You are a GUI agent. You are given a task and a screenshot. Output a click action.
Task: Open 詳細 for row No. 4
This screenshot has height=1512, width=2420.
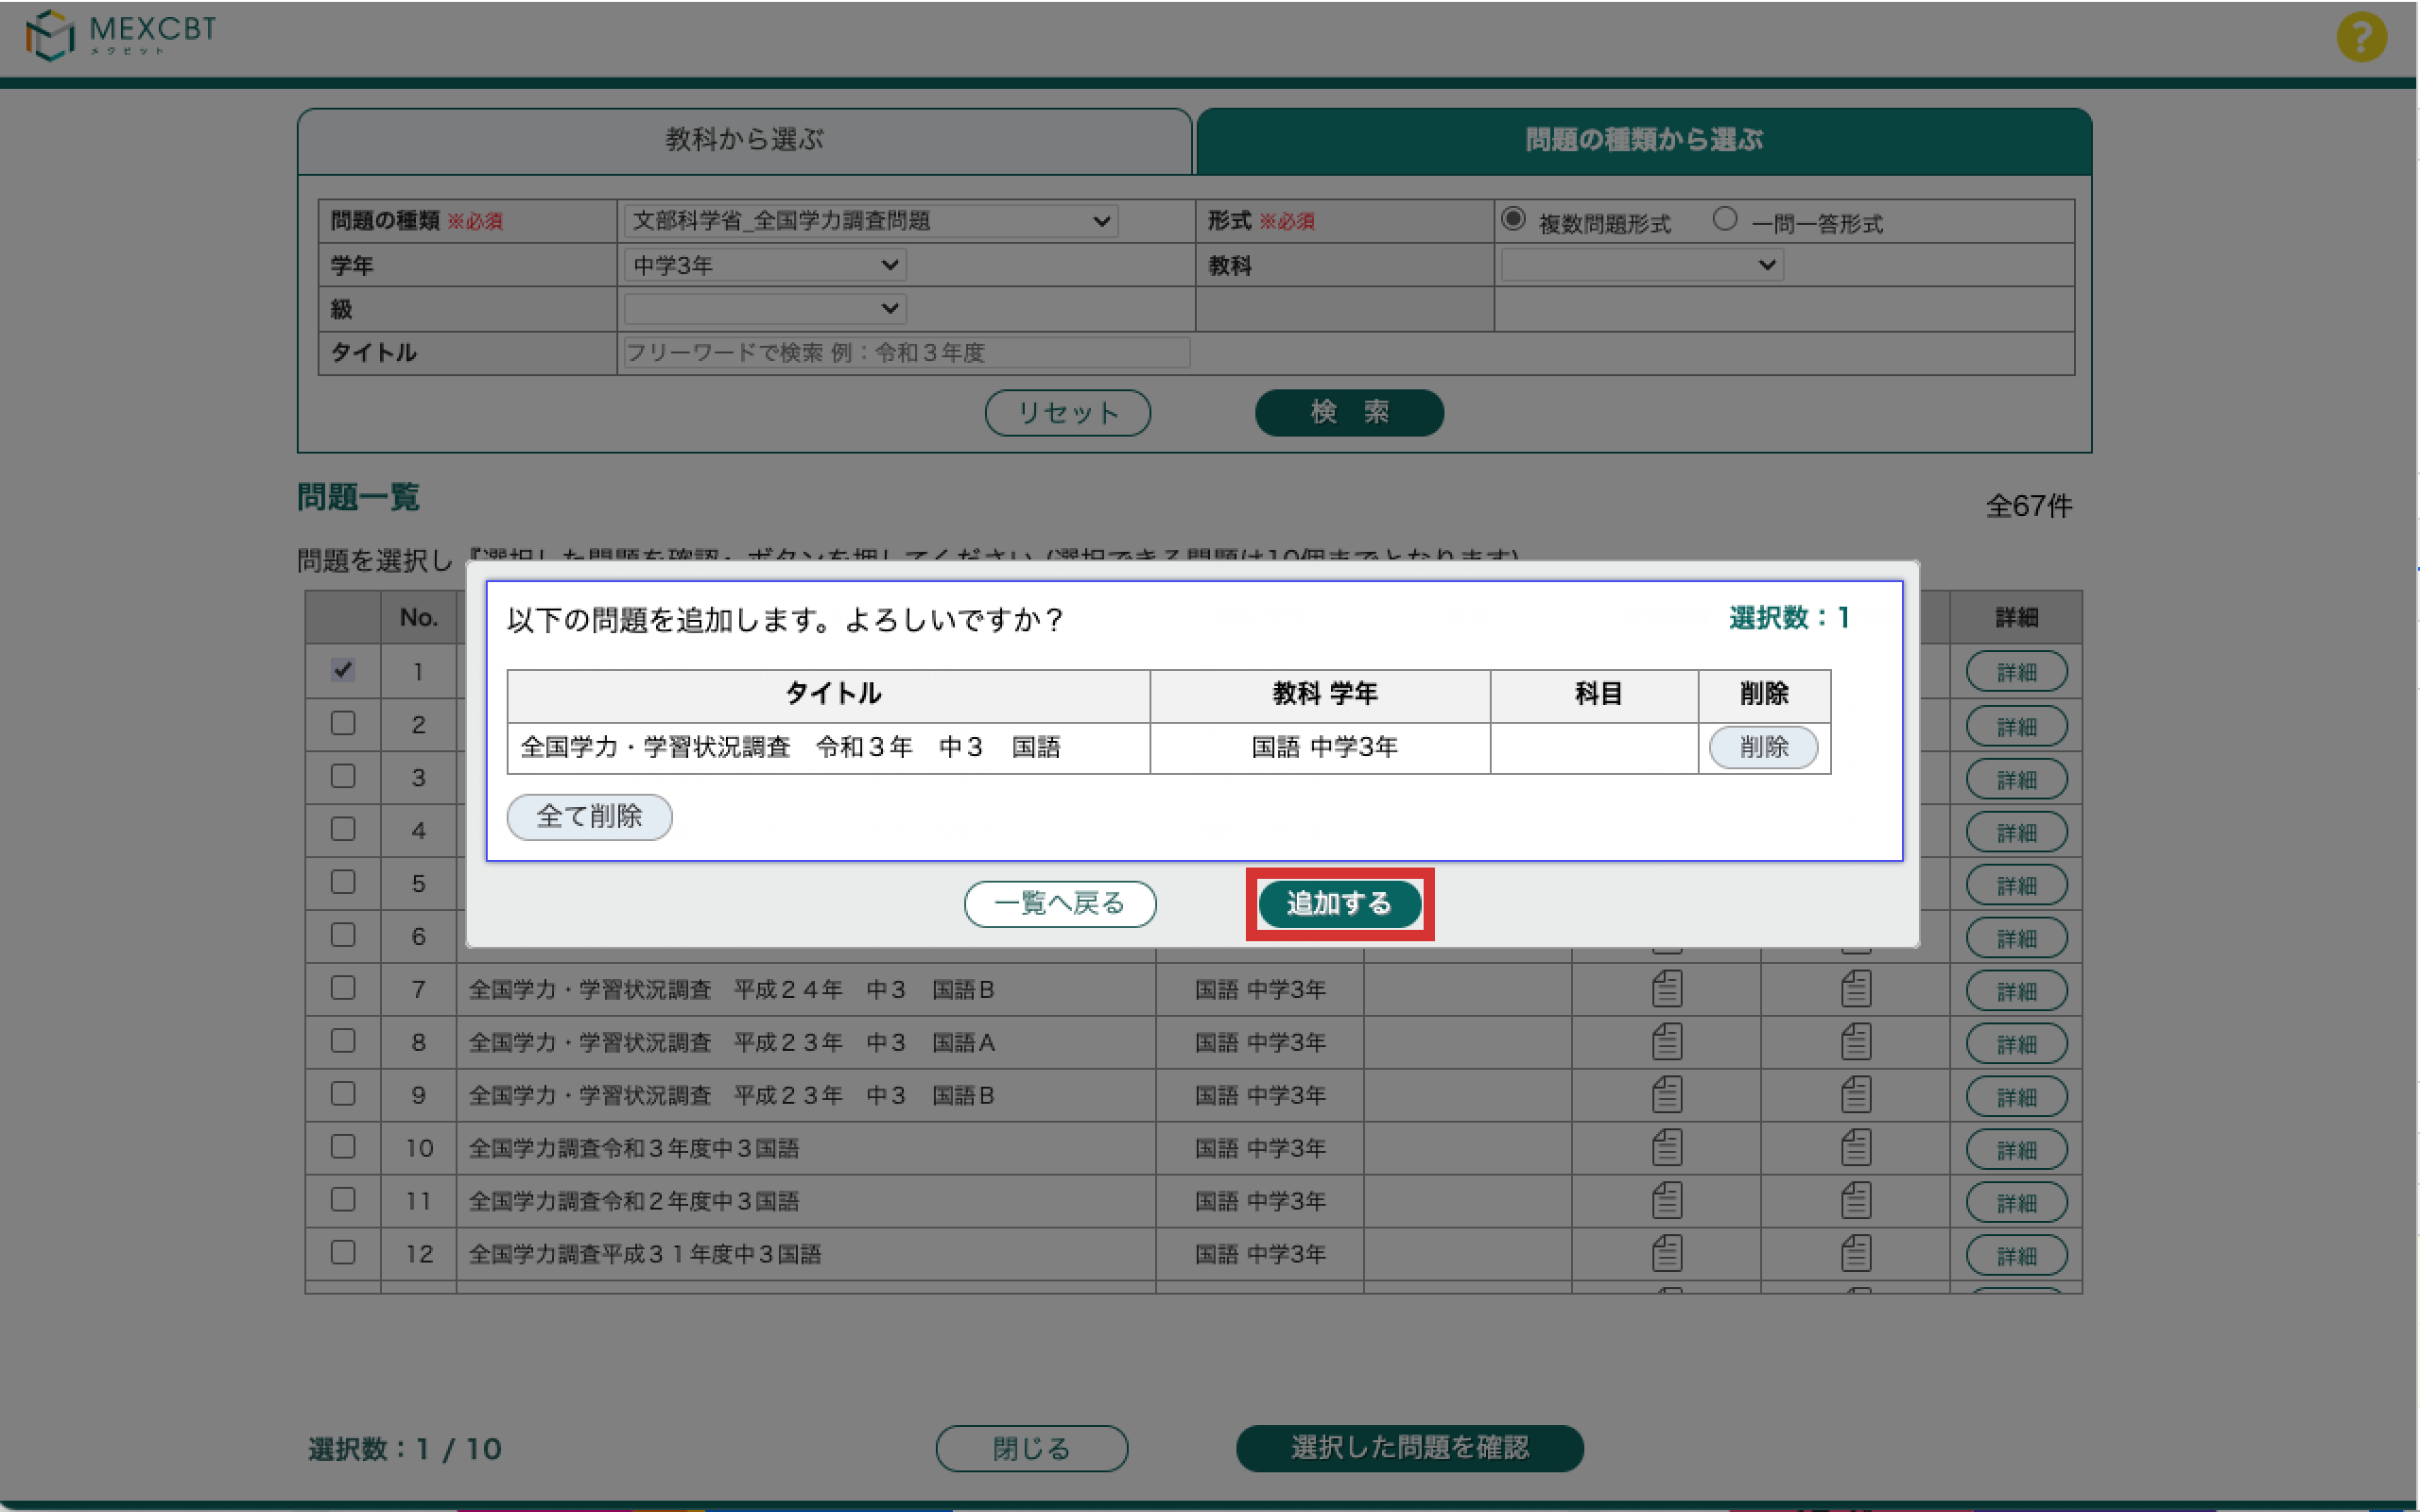[2016, 832]
